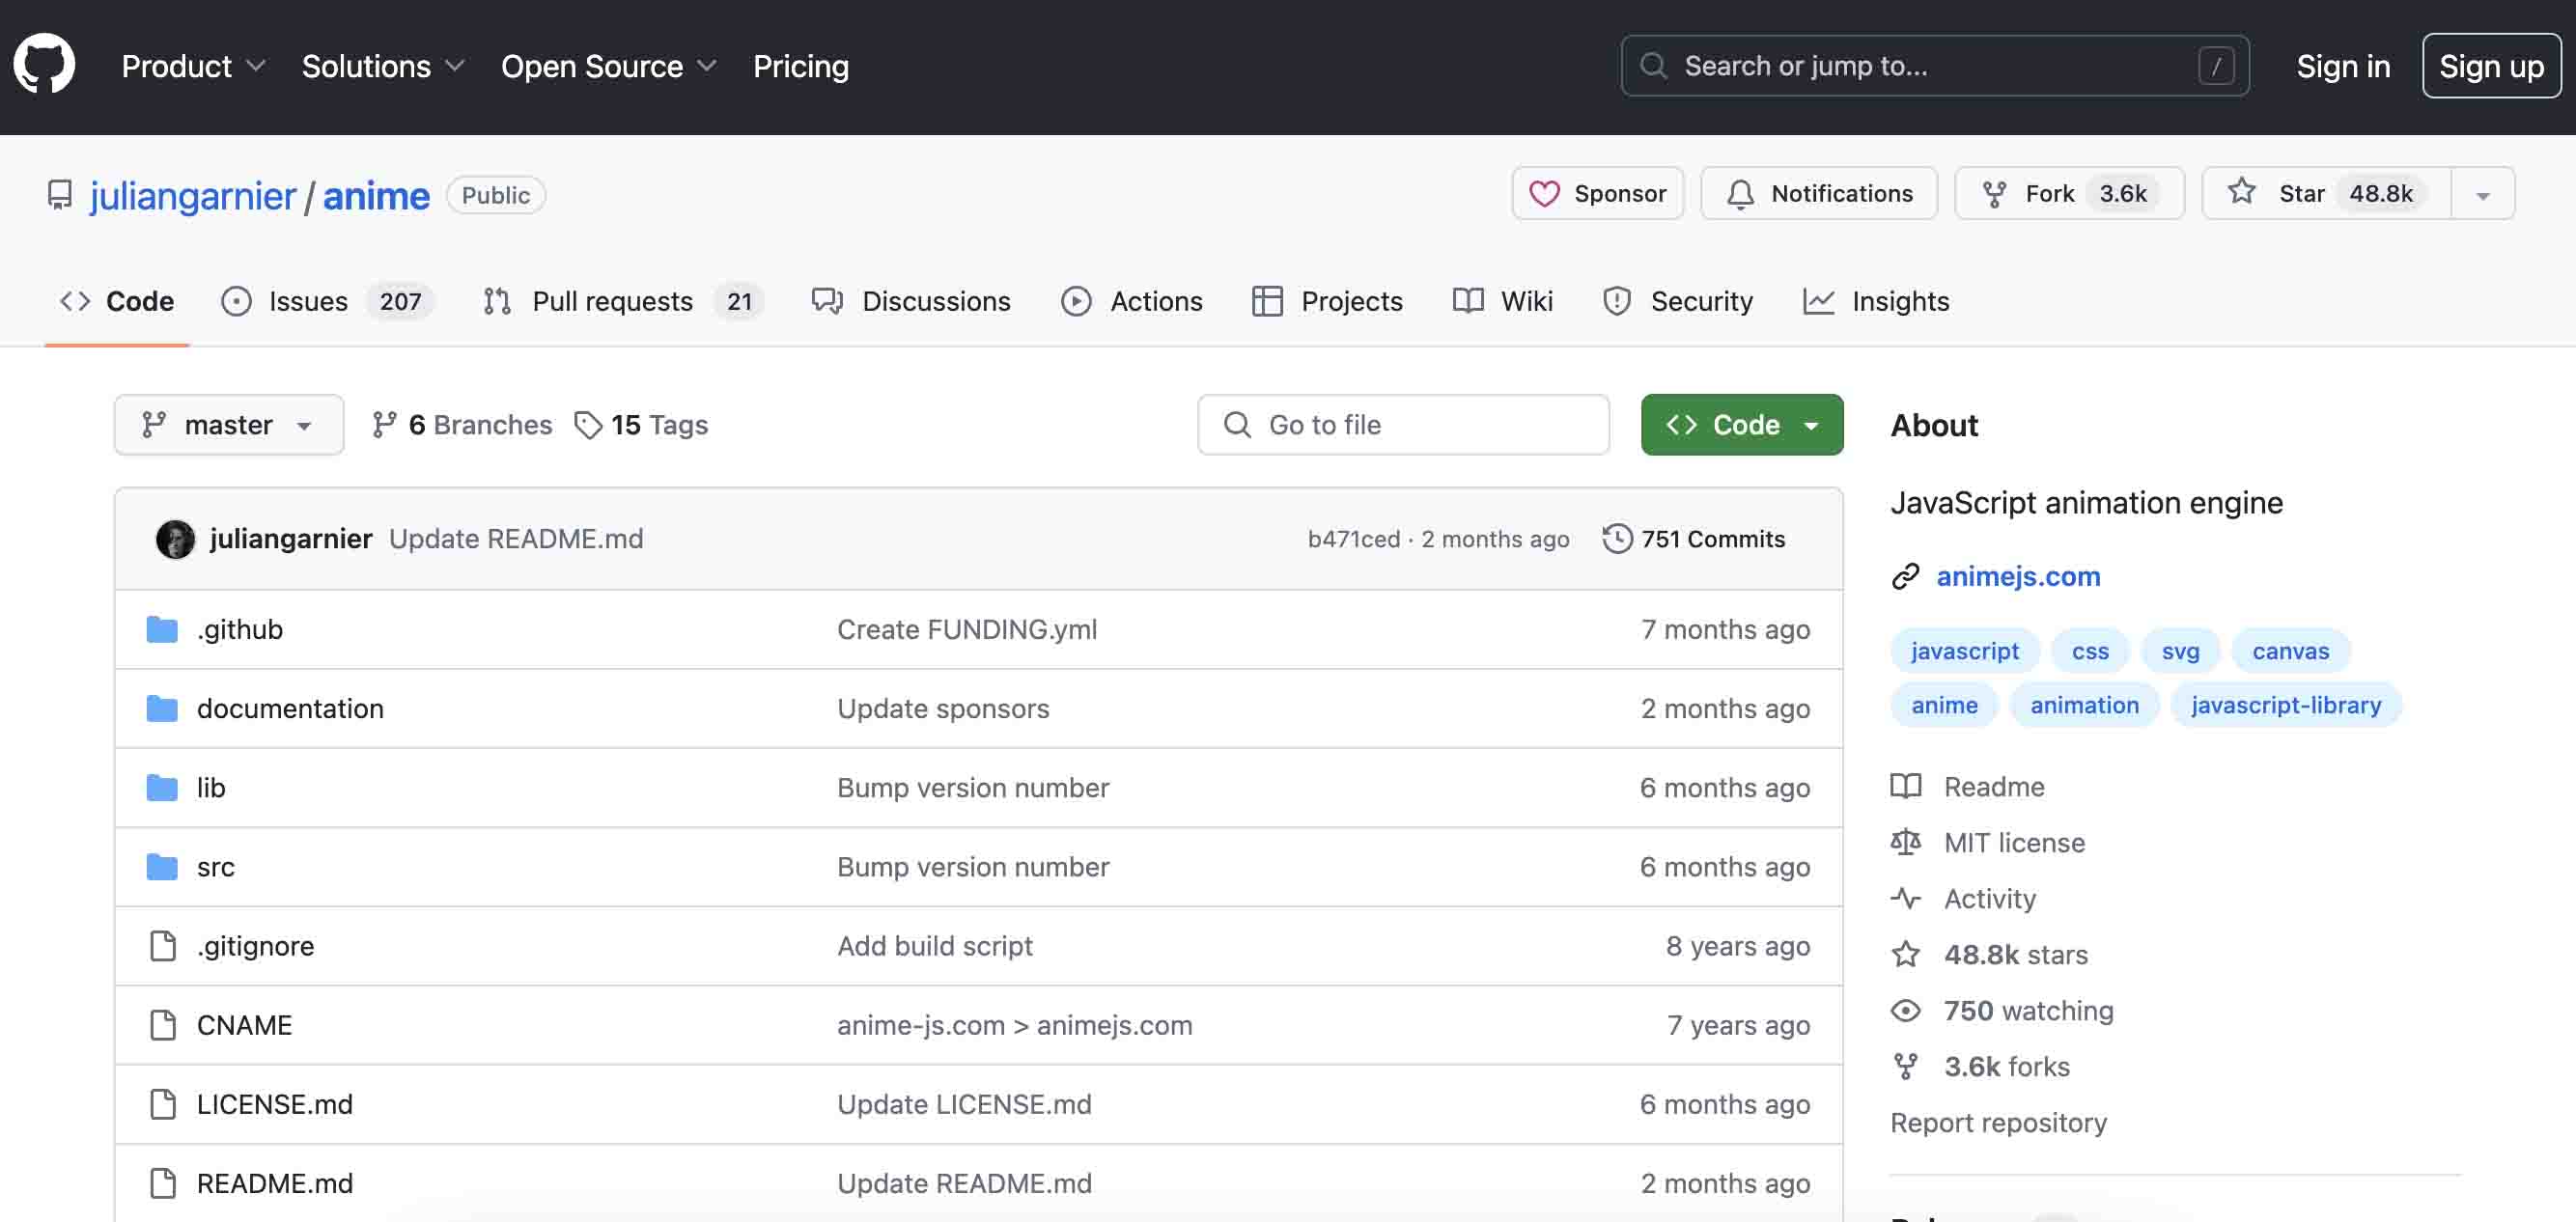Star the repository

point(2326,193)
